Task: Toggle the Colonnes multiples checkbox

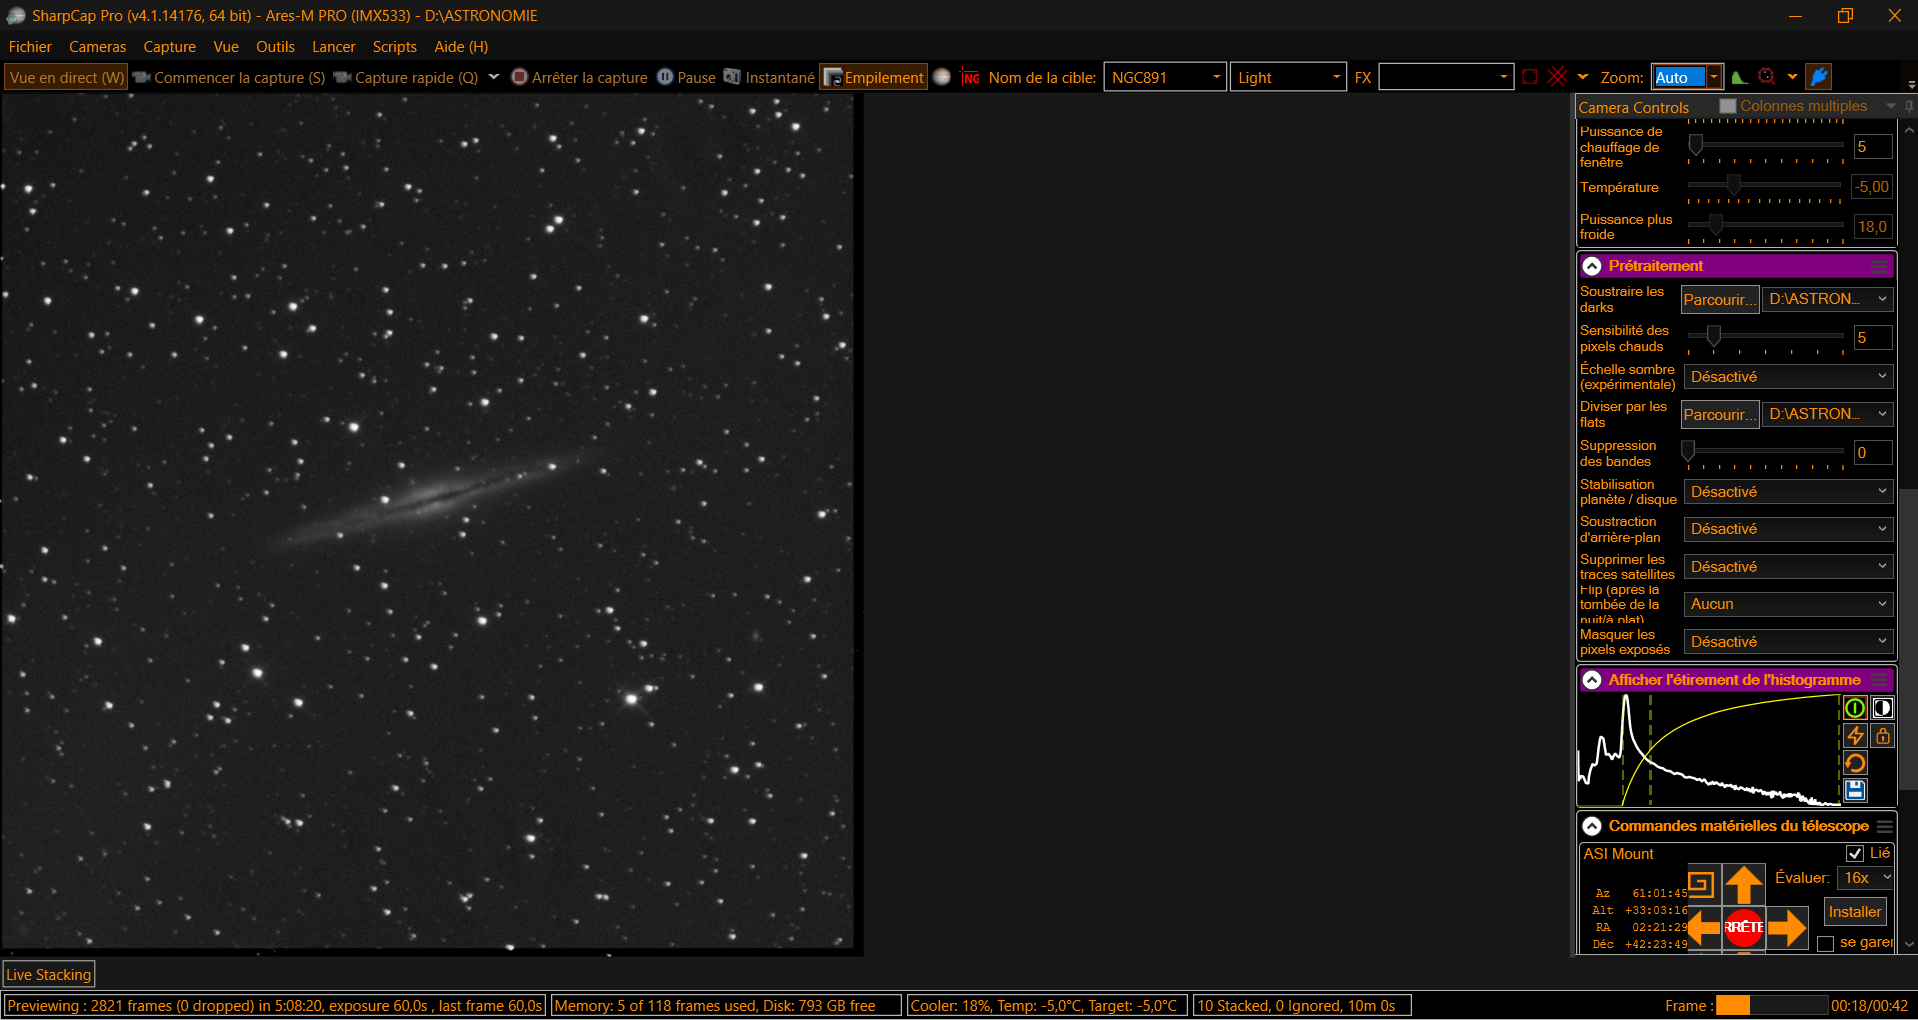Action: click(x=1728, y=106)
